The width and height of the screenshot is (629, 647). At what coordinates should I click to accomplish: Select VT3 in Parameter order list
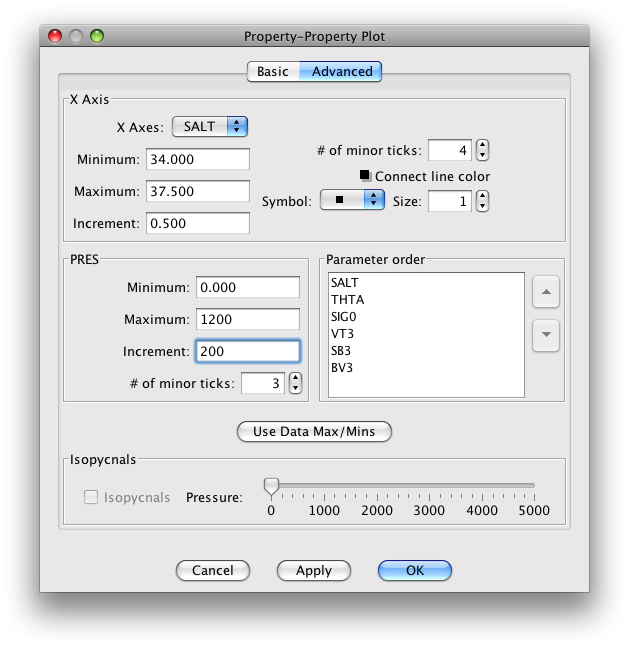426,333
